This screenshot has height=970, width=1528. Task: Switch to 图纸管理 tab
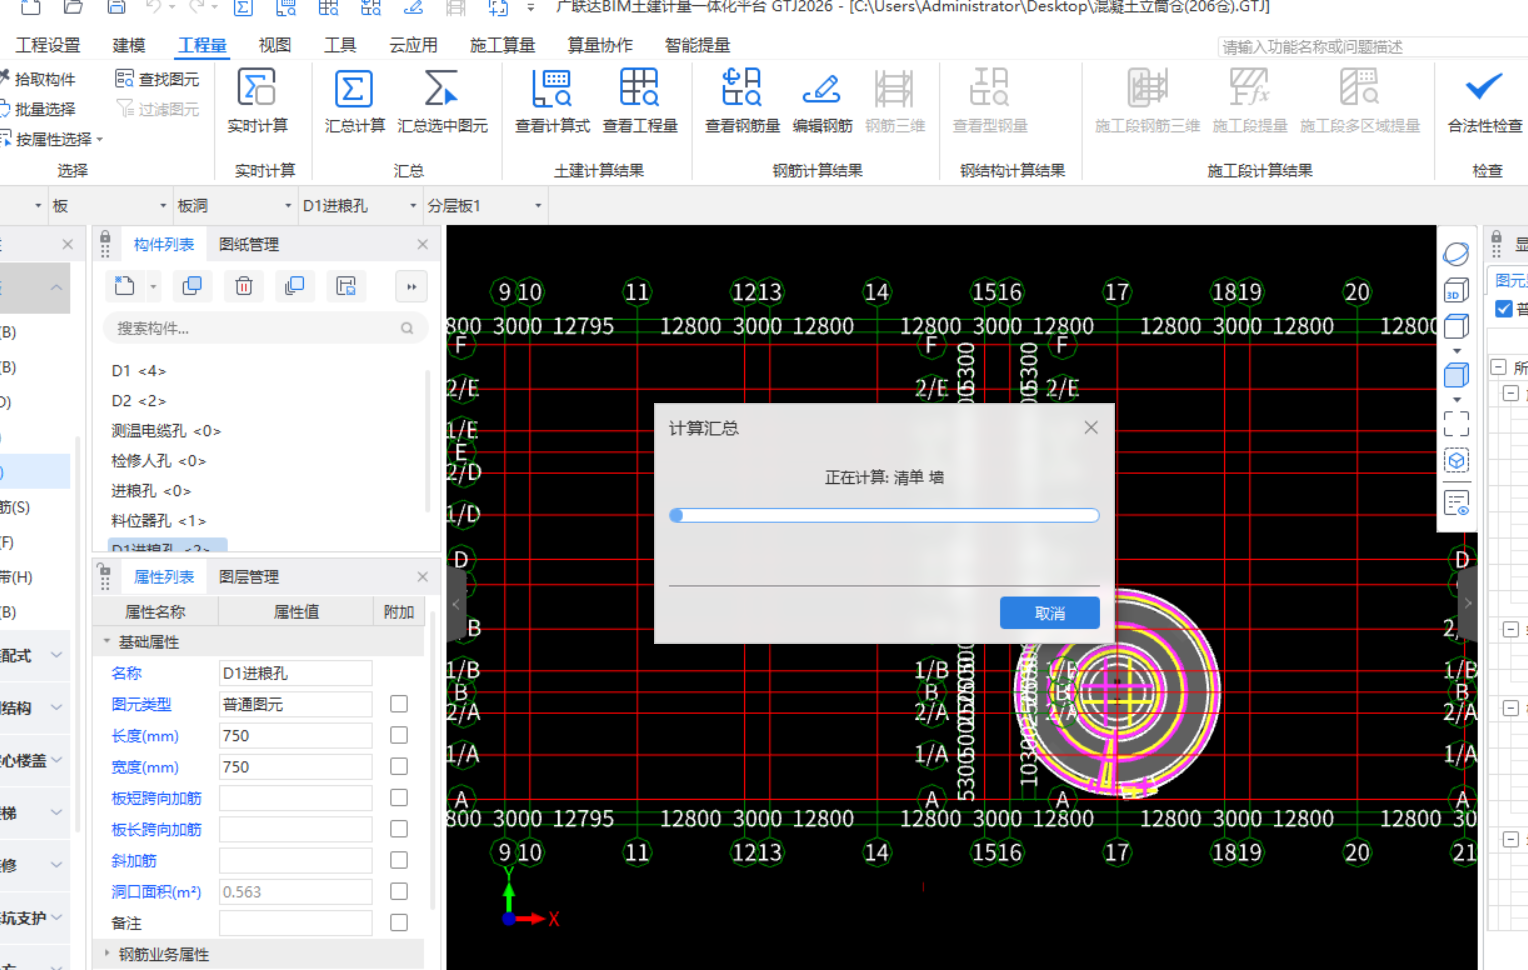coord(249,244)
